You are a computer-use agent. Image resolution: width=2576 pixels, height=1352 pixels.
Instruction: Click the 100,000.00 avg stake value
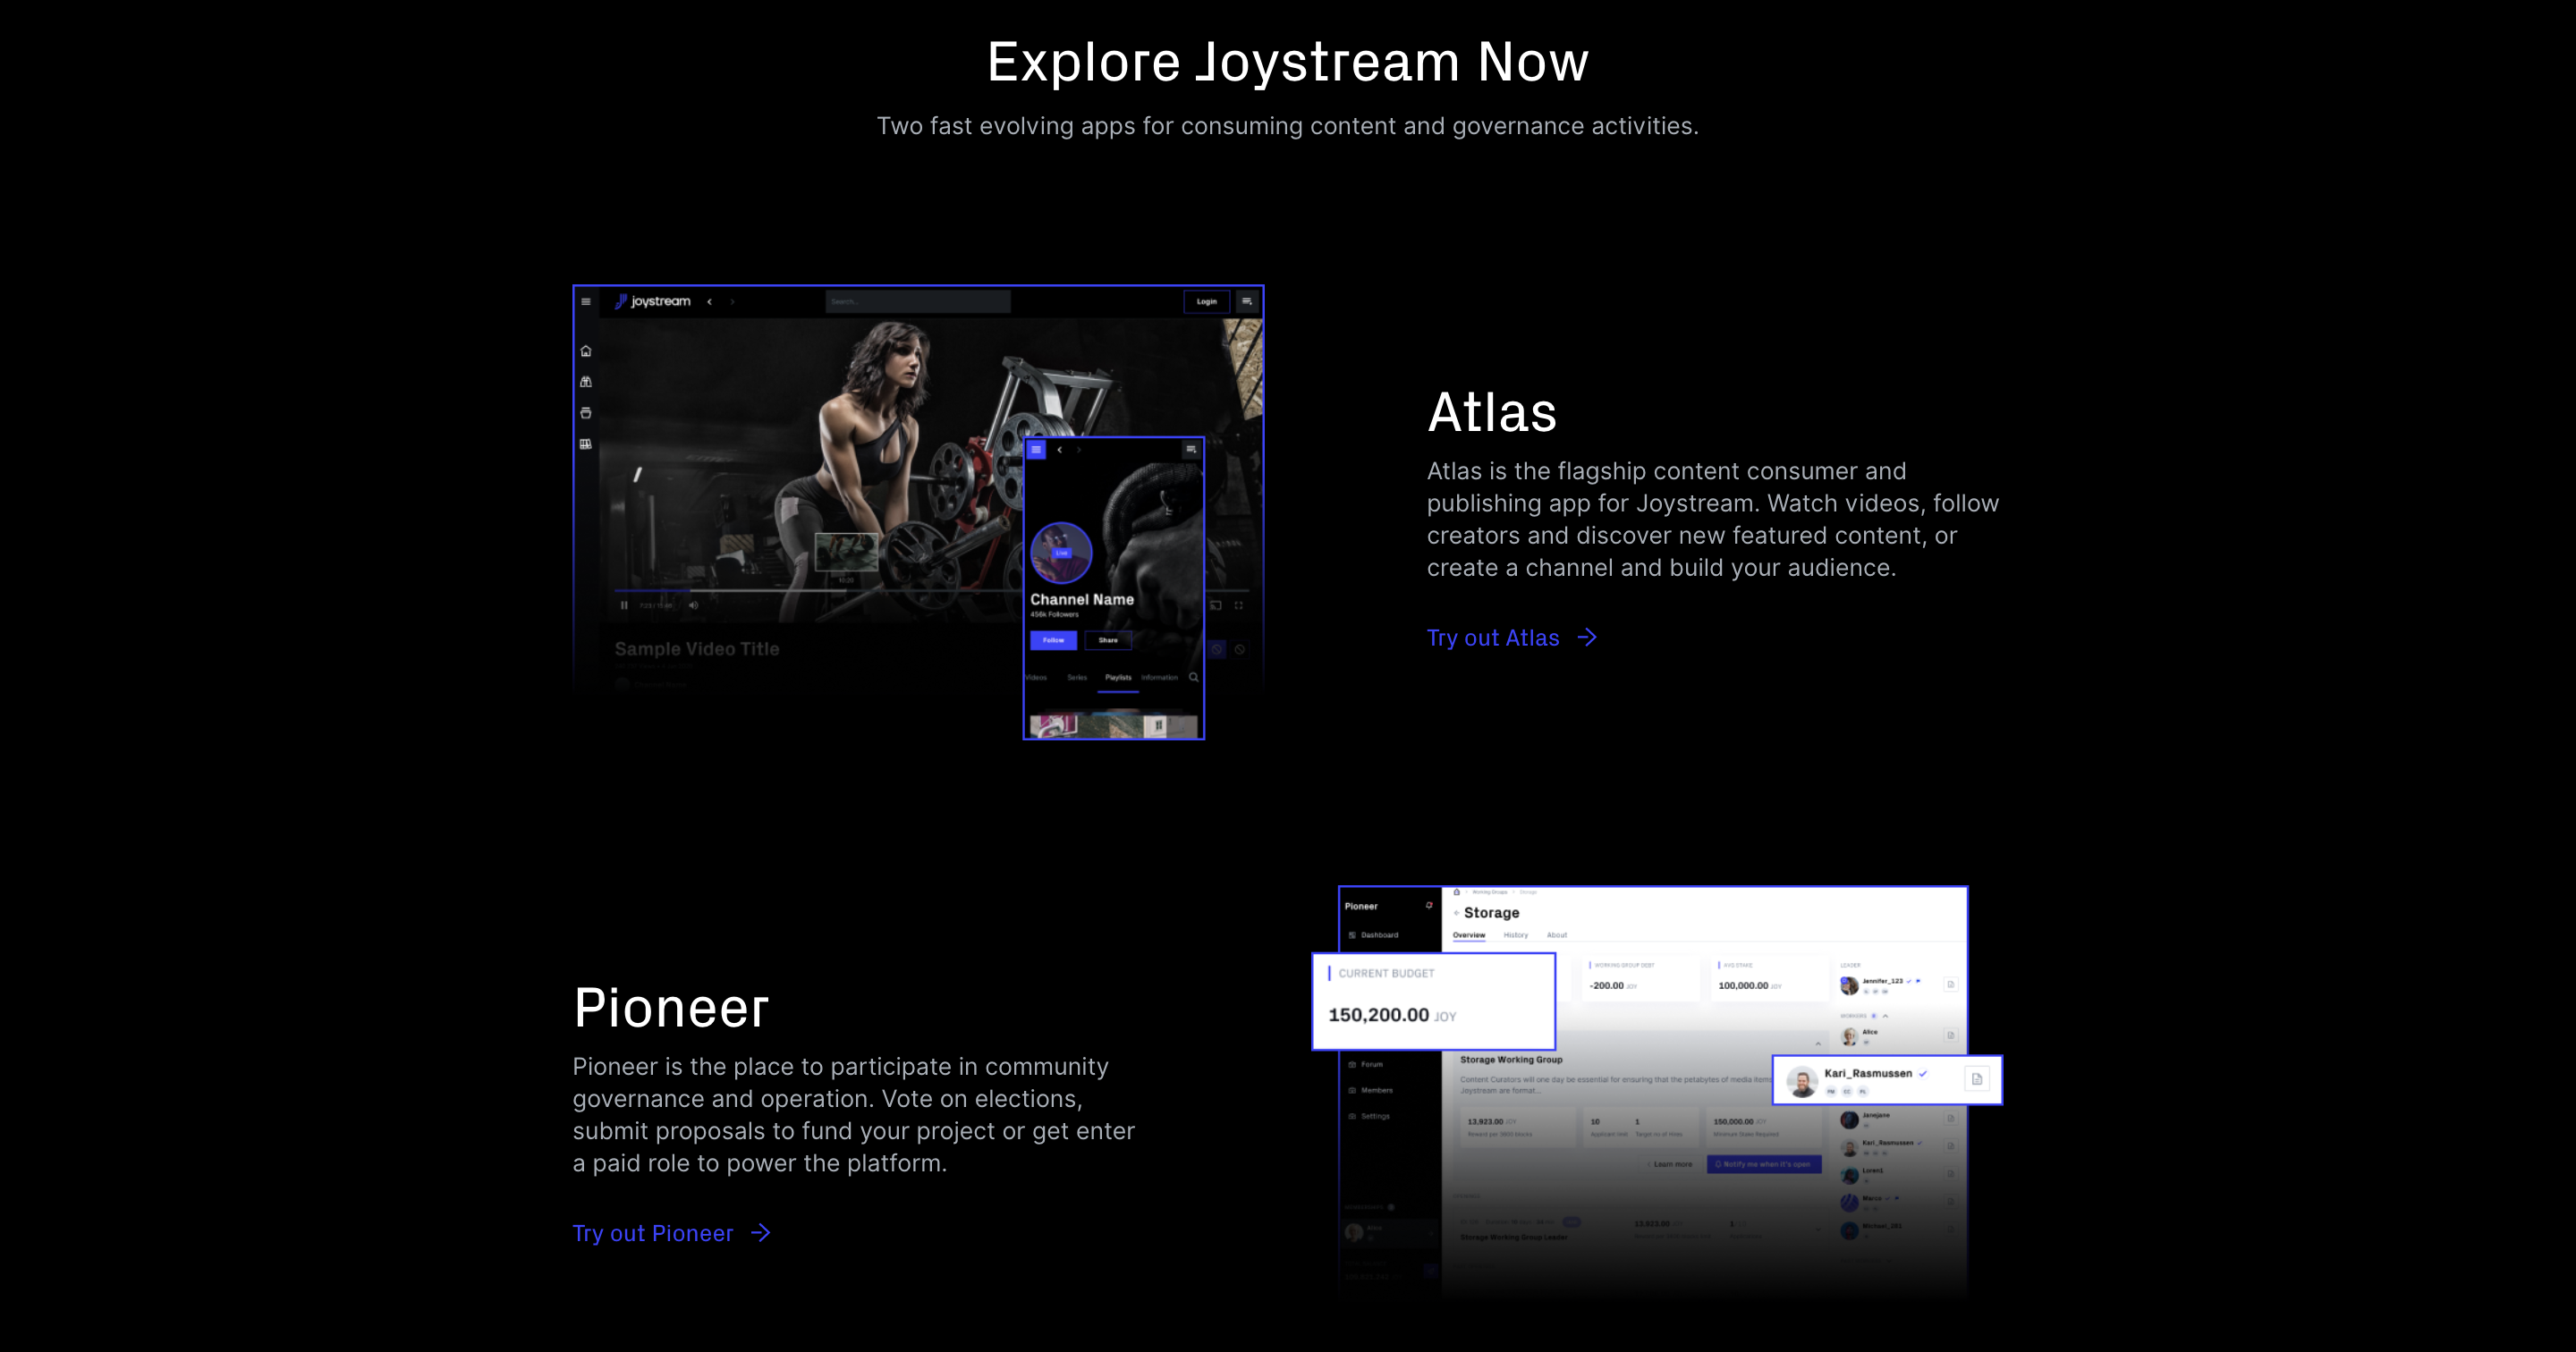pyautogui.click(x=1743, y=986)
